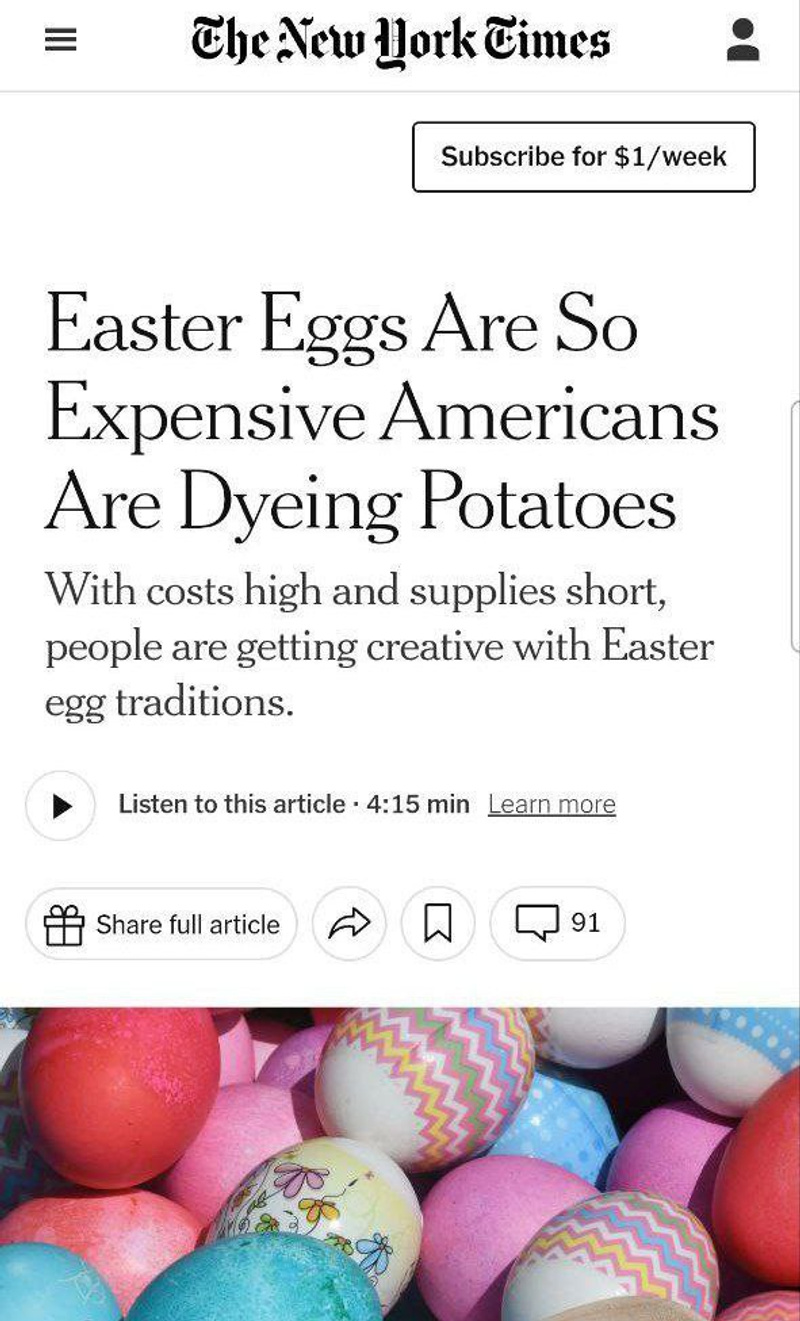The image size is (800, 1321).
Task: Play the article audio
Action: pyautogui.click(x=61, y=805)
